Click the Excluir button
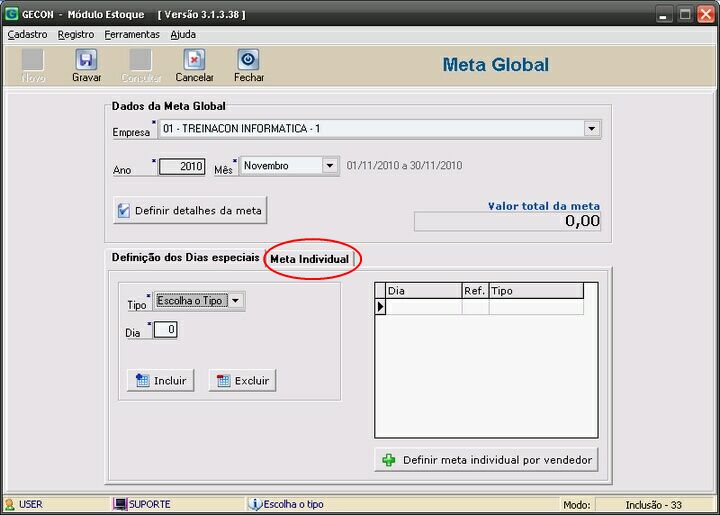The width and height of the screenshot is (720, 515). 242,381
